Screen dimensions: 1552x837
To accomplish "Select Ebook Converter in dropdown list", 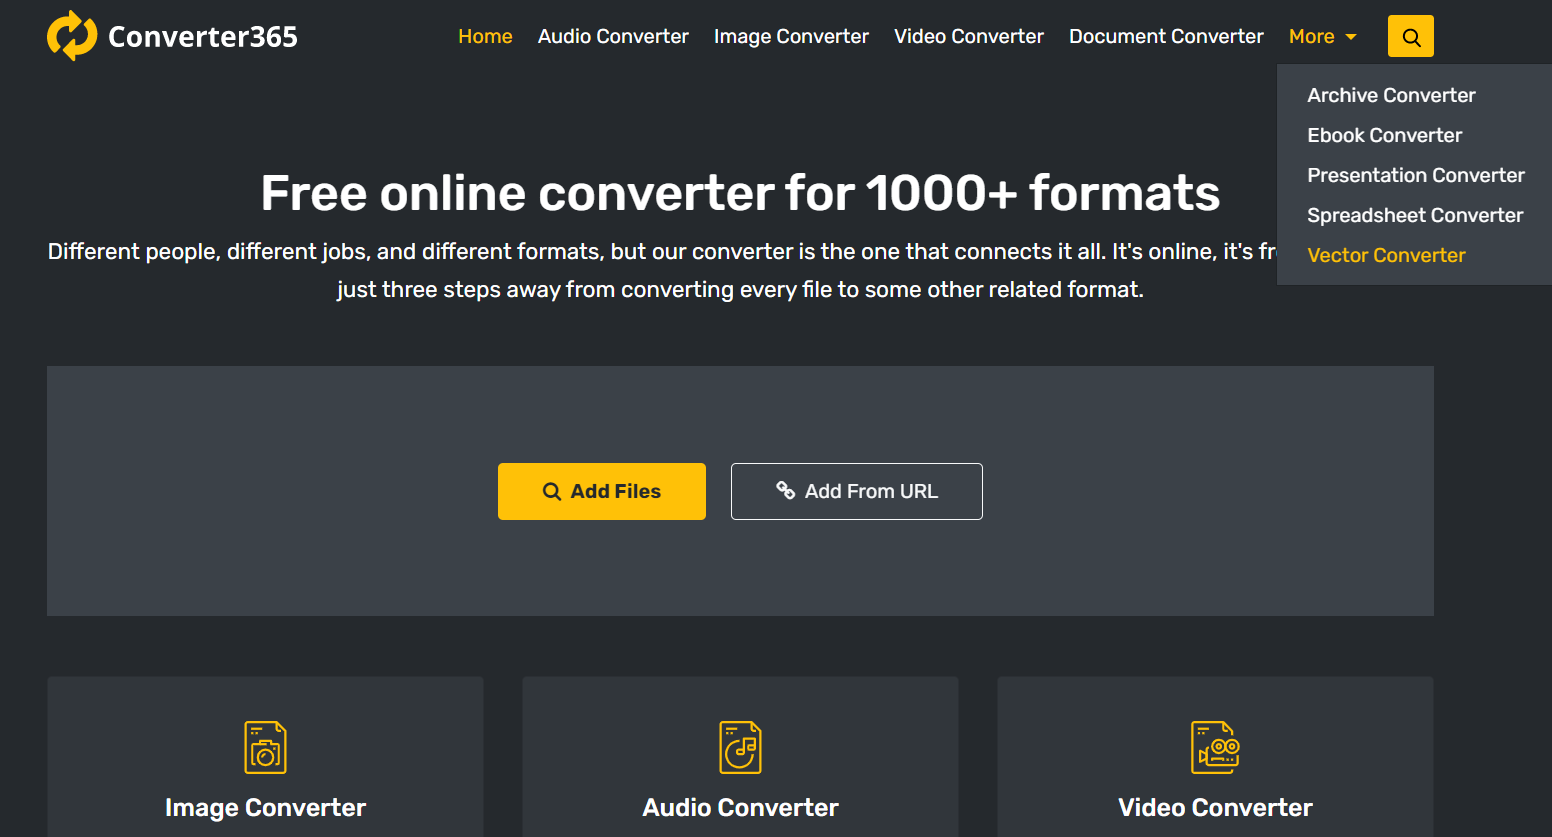I will click(1384, 135).
